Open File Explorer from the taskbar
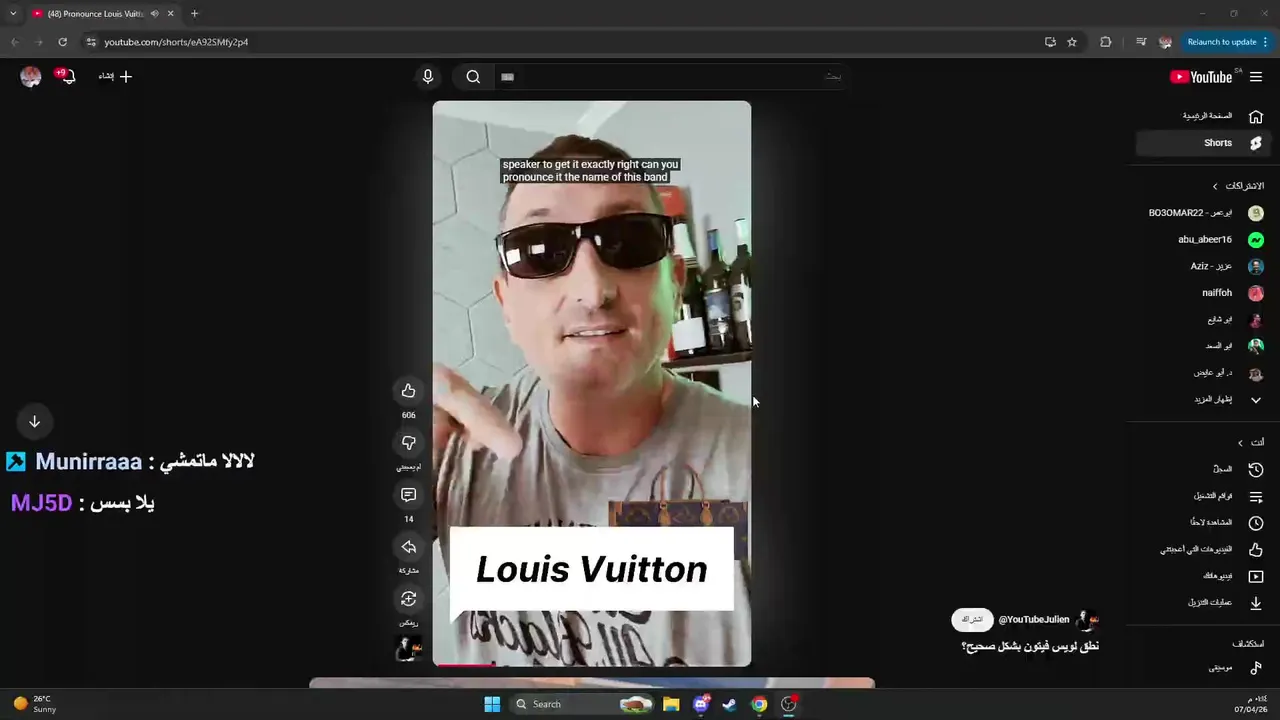This screenshot has height=720, width=1280. [x=671, y=704]
